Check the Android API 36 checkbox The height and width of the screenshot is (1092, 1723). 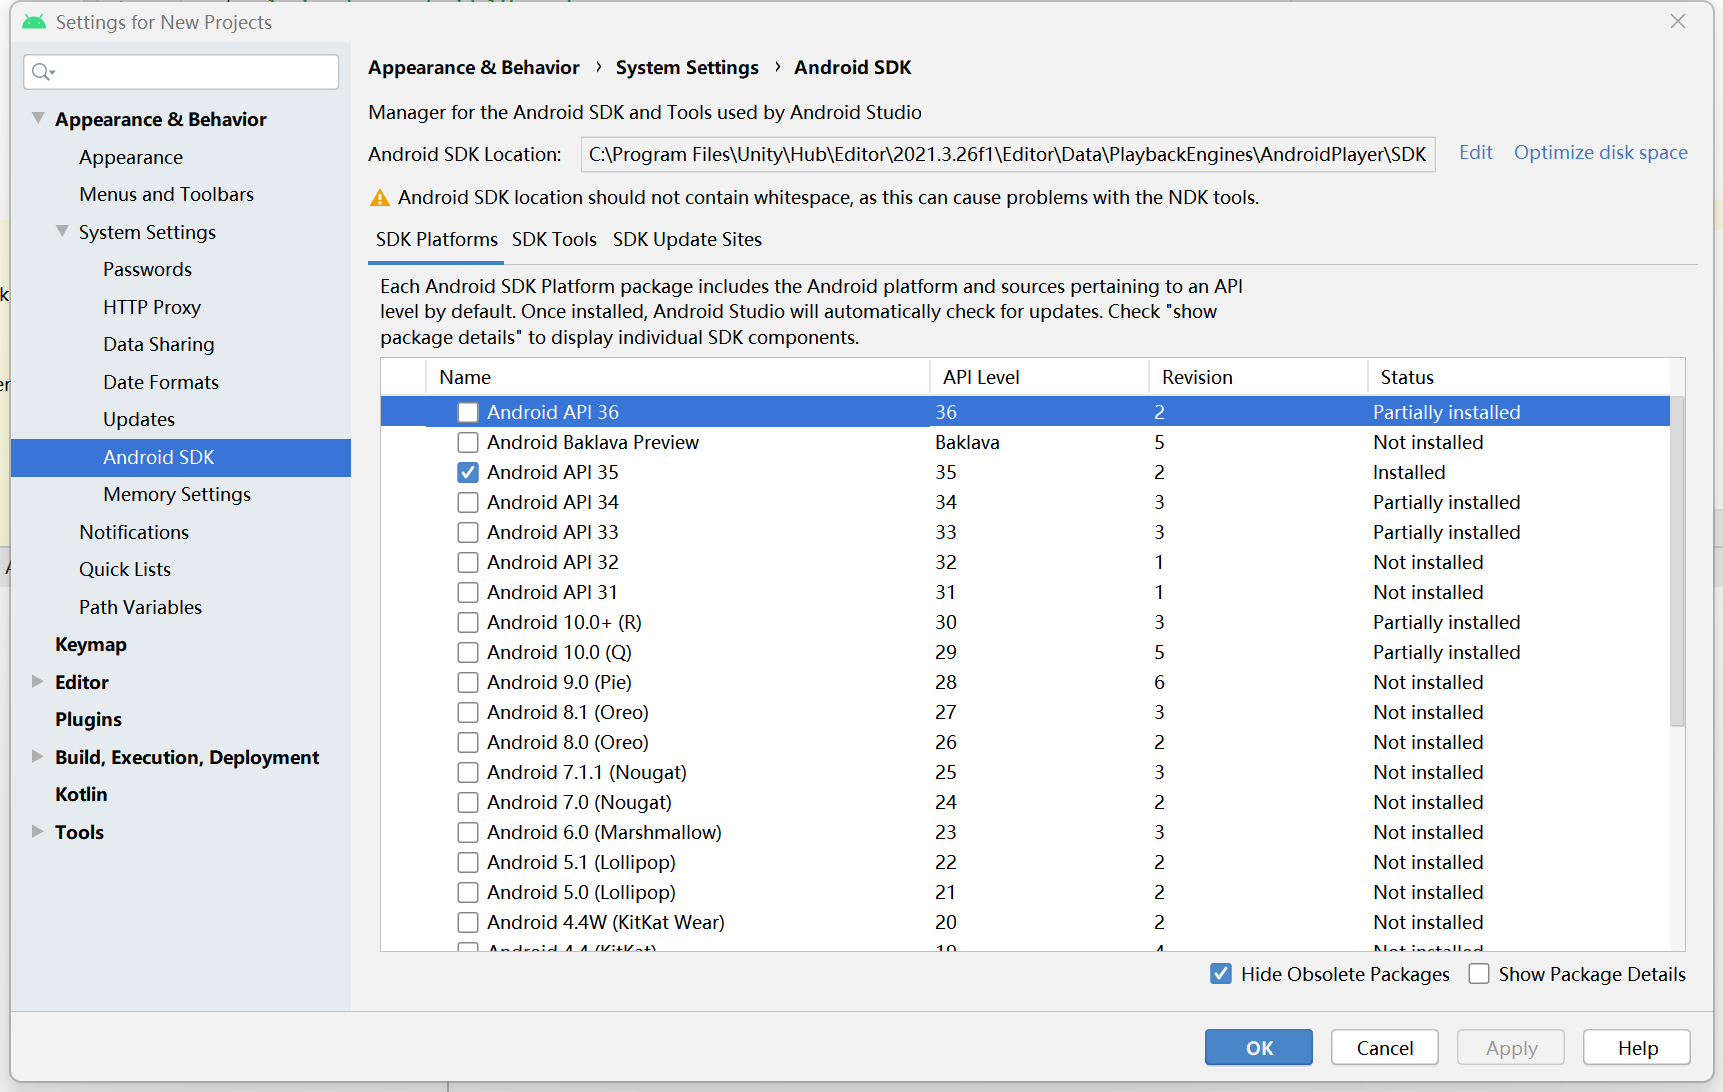pyautogui.click(x=468, y=412)
